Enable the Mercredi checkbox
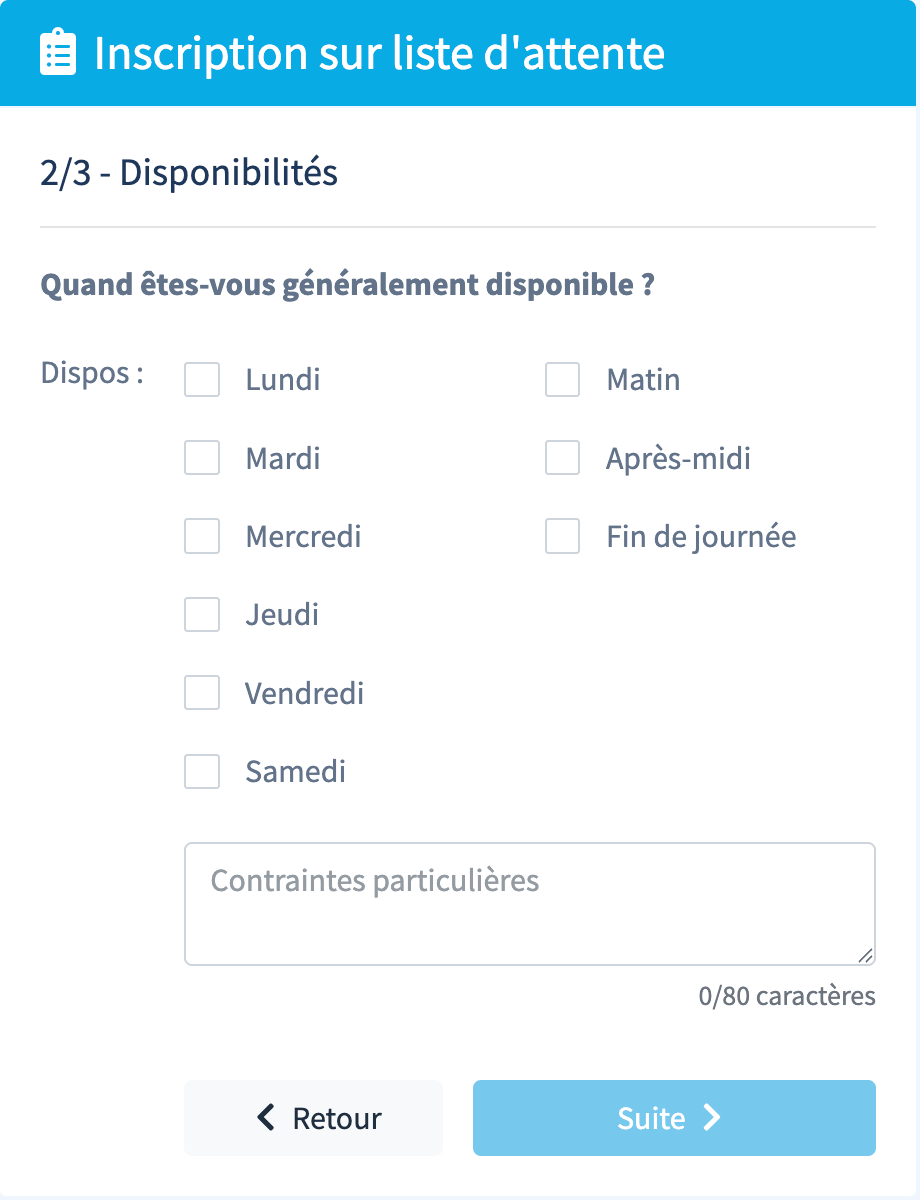The width and height of the screenshot is (920, 1200). click(x=202, y=536)
